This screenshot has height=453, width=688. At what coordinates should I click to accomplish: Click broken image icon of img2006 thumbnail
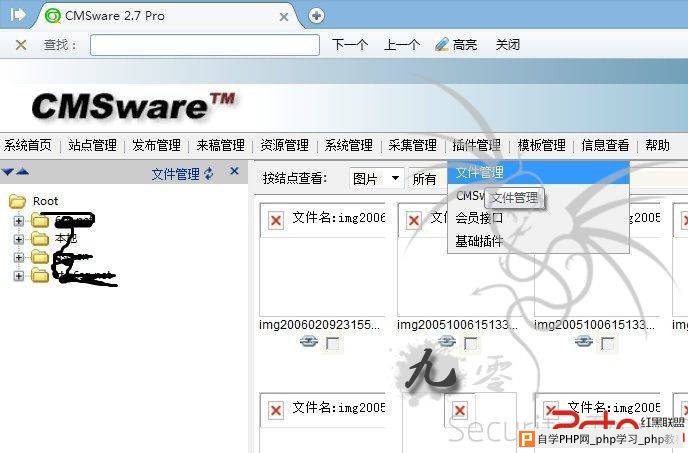[x=276, y=220]
